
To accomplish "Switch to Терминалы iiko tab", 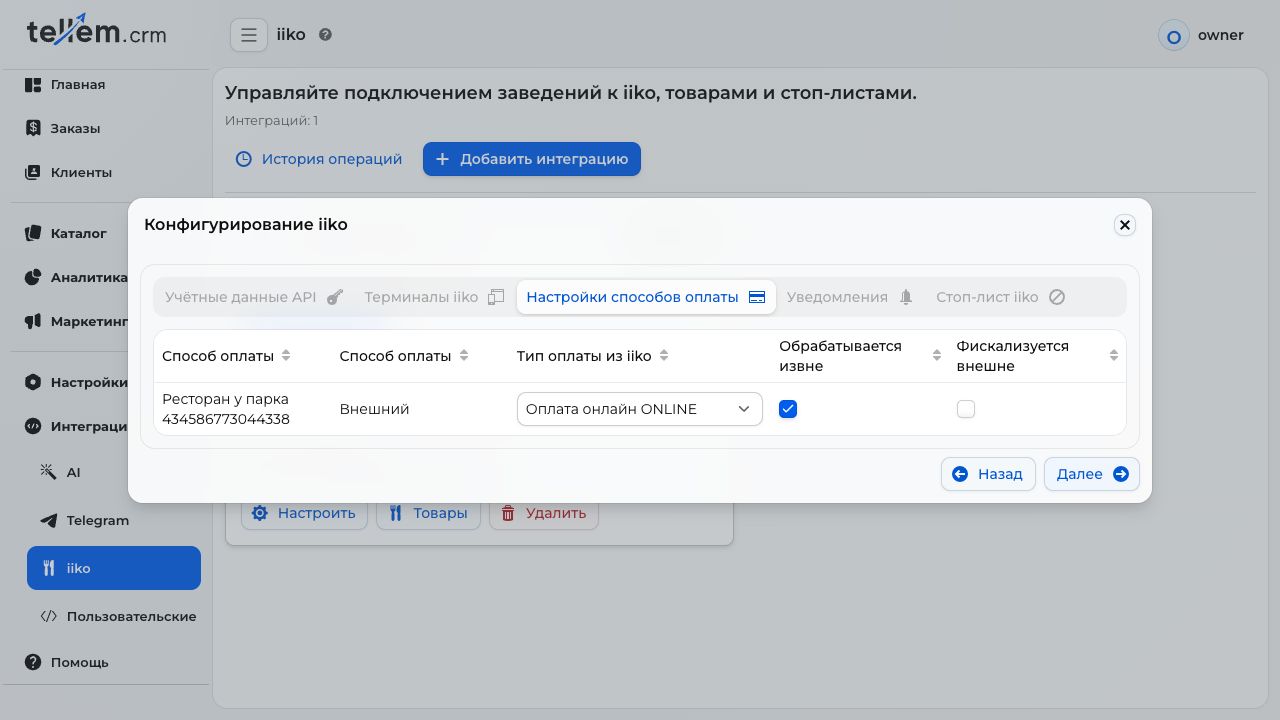I will pos(434,297).
